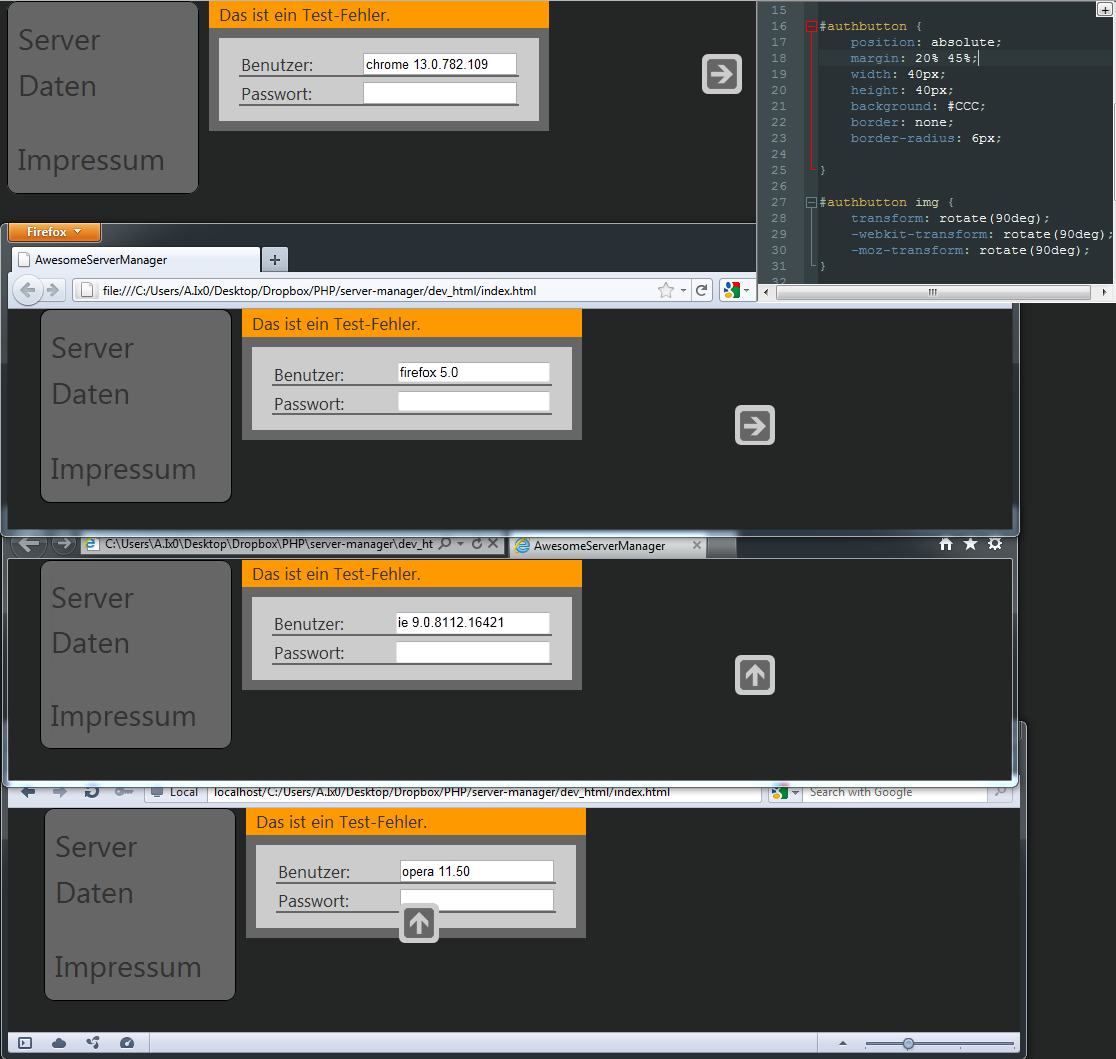The width and height of the screenshot is (1116, 1059).
Task: Open the orange Firefox menu button
Action: (x=54, y=232)
